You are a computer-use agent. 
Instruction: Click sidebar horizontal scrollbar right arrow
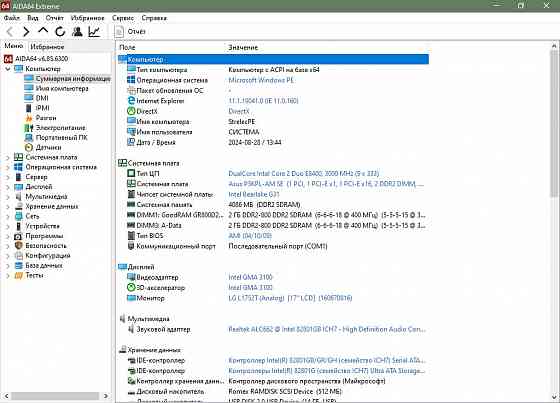(x=106, y=396)
